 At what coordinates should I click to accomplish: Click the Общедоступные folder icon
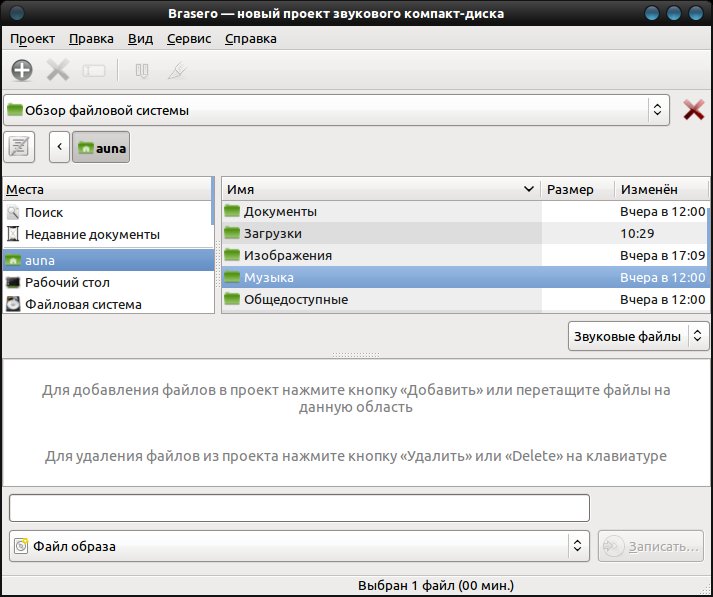[232, 299]
